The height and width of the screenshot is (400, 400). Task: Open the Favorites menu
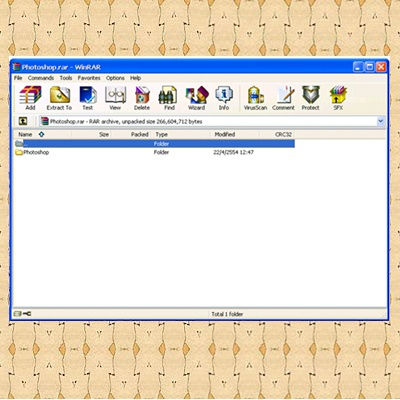[x=89, y=78]
